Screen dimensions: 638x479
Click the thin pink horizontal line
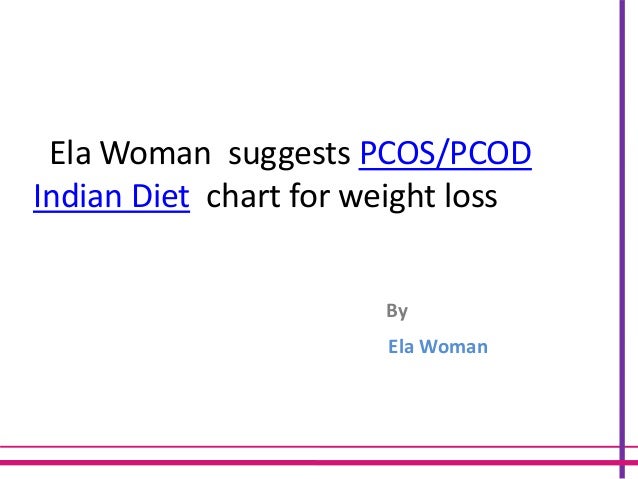click(319, 447)
